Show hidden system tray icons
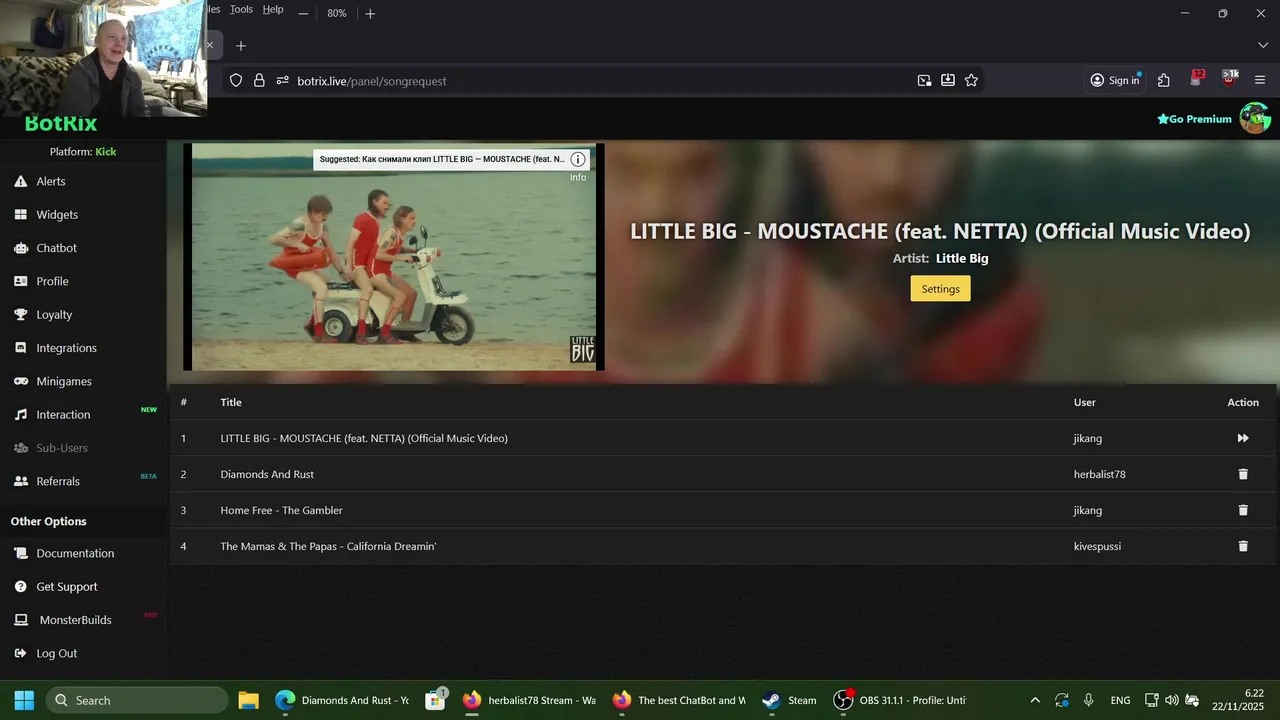Screen dimensions: 1280x720 1035,700
